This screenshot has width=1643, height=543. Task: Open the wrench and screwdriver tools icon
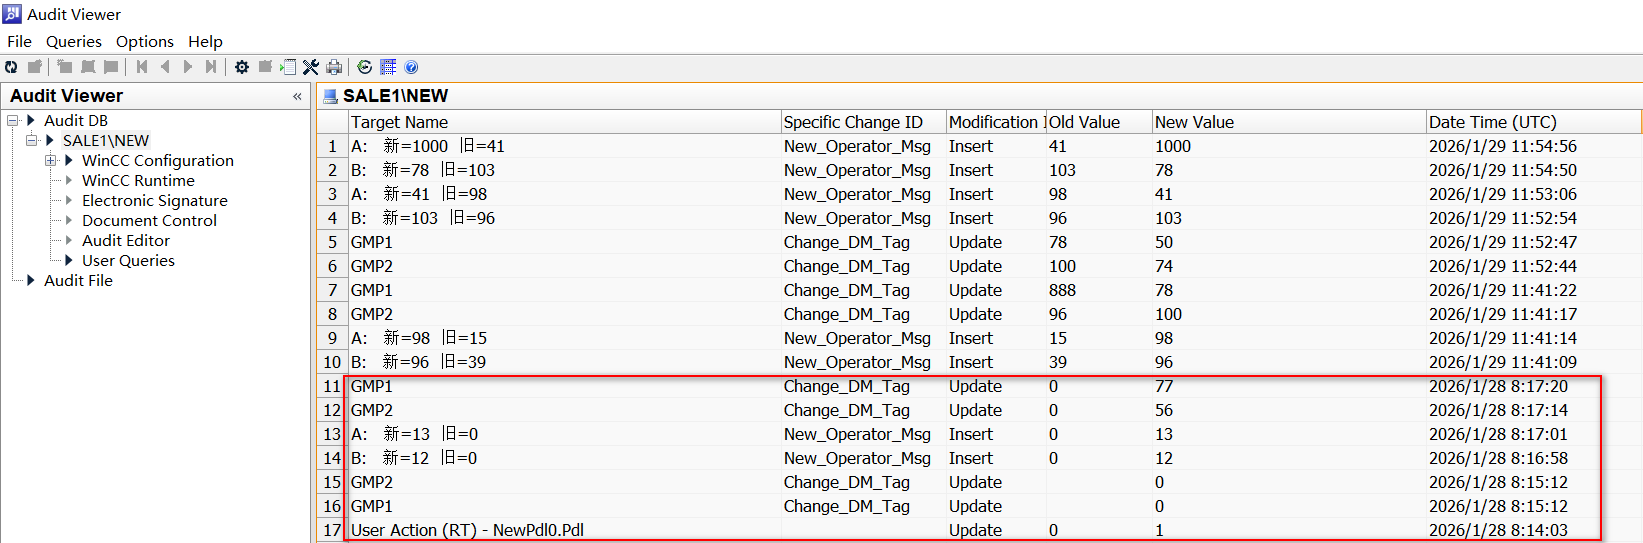[x=311, y=67]
